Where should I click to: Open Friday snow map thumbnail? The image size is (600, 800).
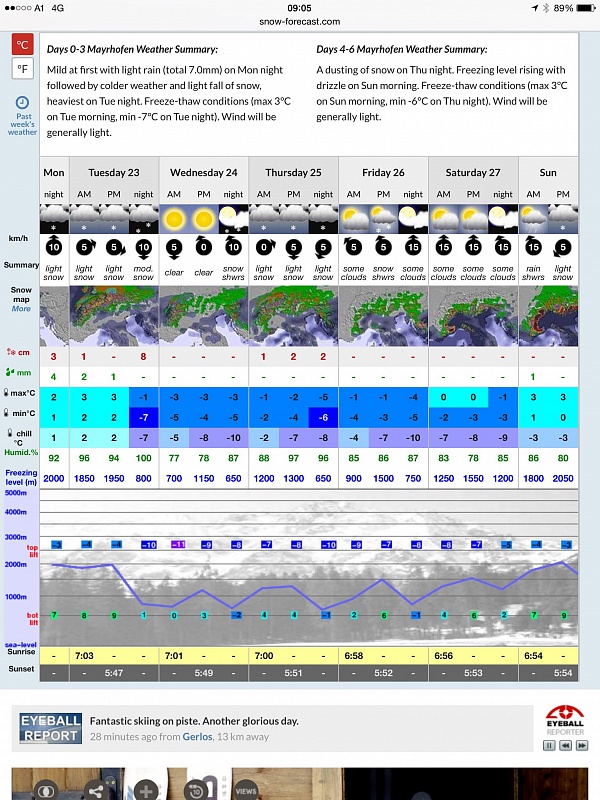(383, 316)
